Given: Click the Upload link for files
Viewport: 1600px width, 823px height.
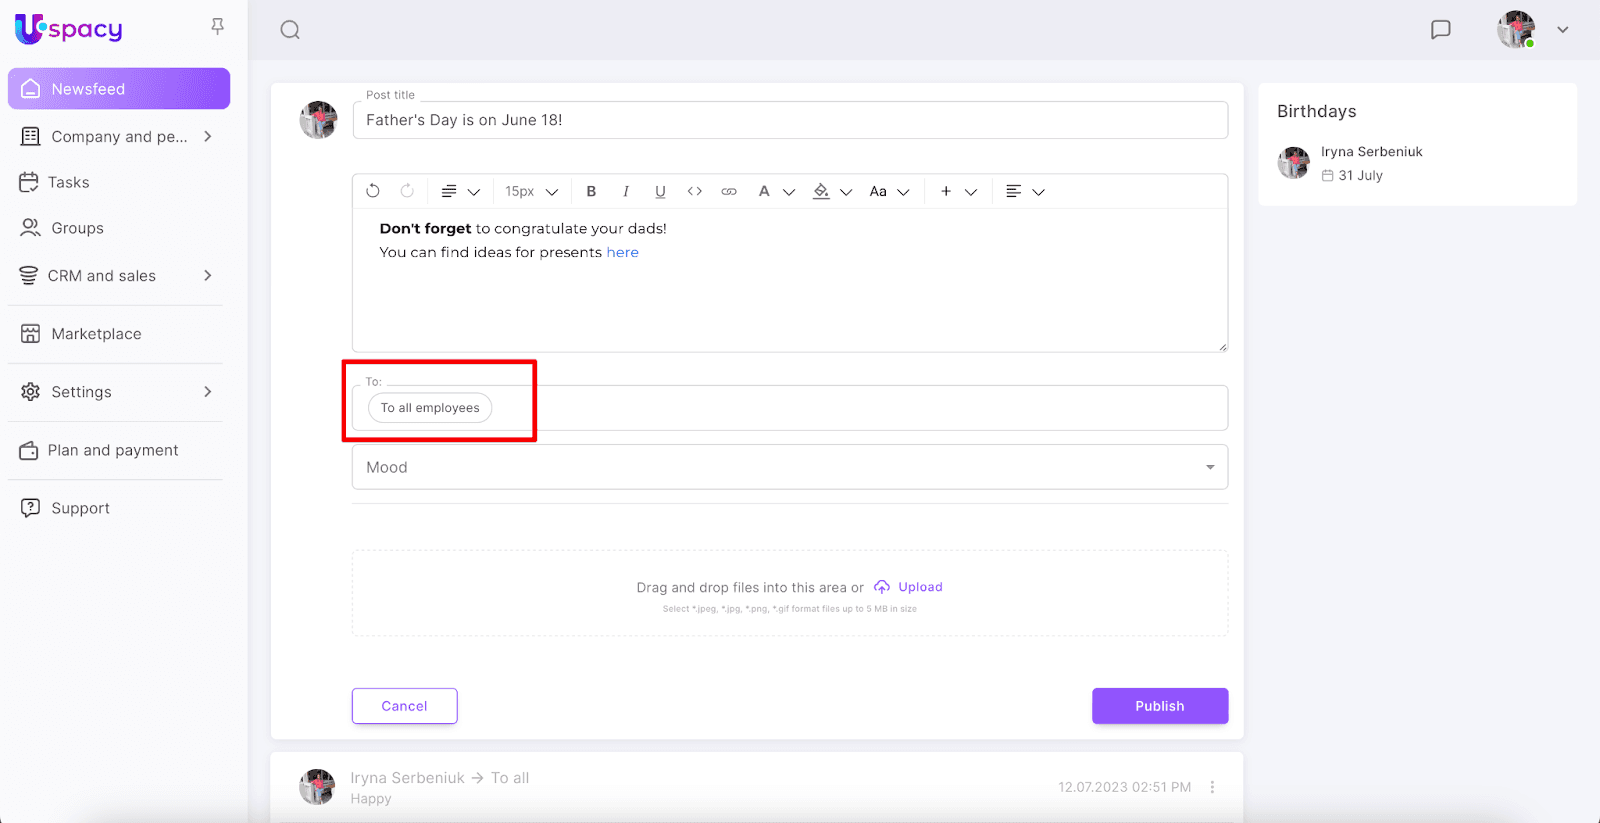Looking at the screenshot, I should [919, 587].
